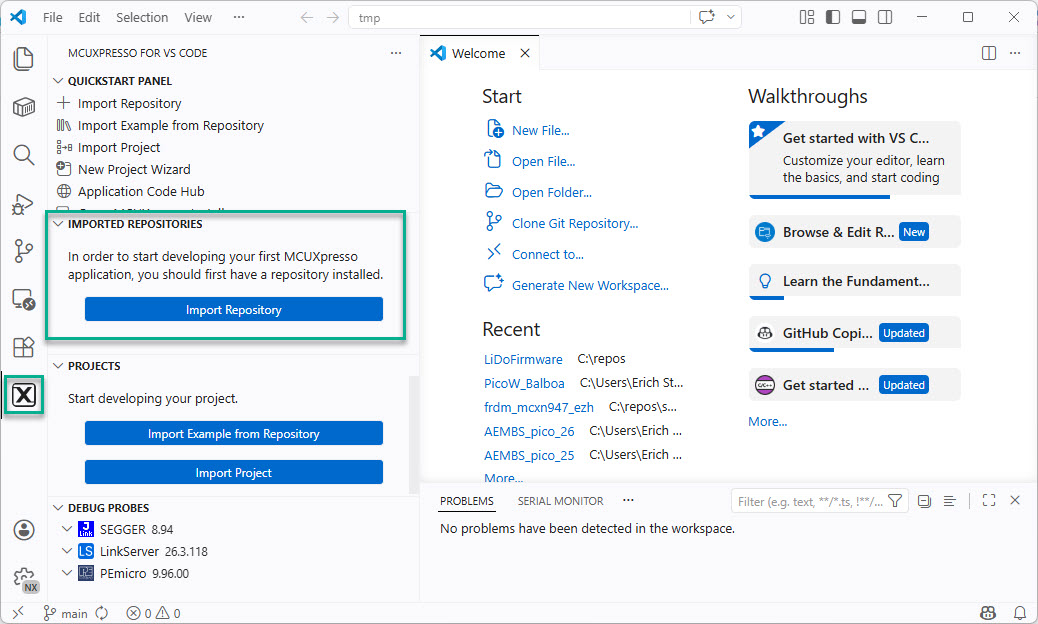Click the Clone Git Repository link
The image size is (1038, 624).
[574, 223]
